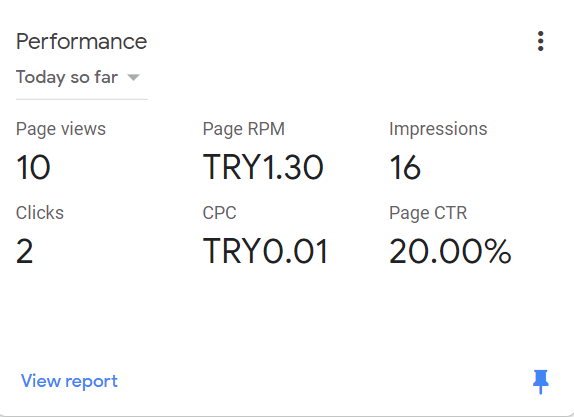Viewport: 574px width, 417px height.
Task: Click the Clicks value 2
Action: coord(25,251)
